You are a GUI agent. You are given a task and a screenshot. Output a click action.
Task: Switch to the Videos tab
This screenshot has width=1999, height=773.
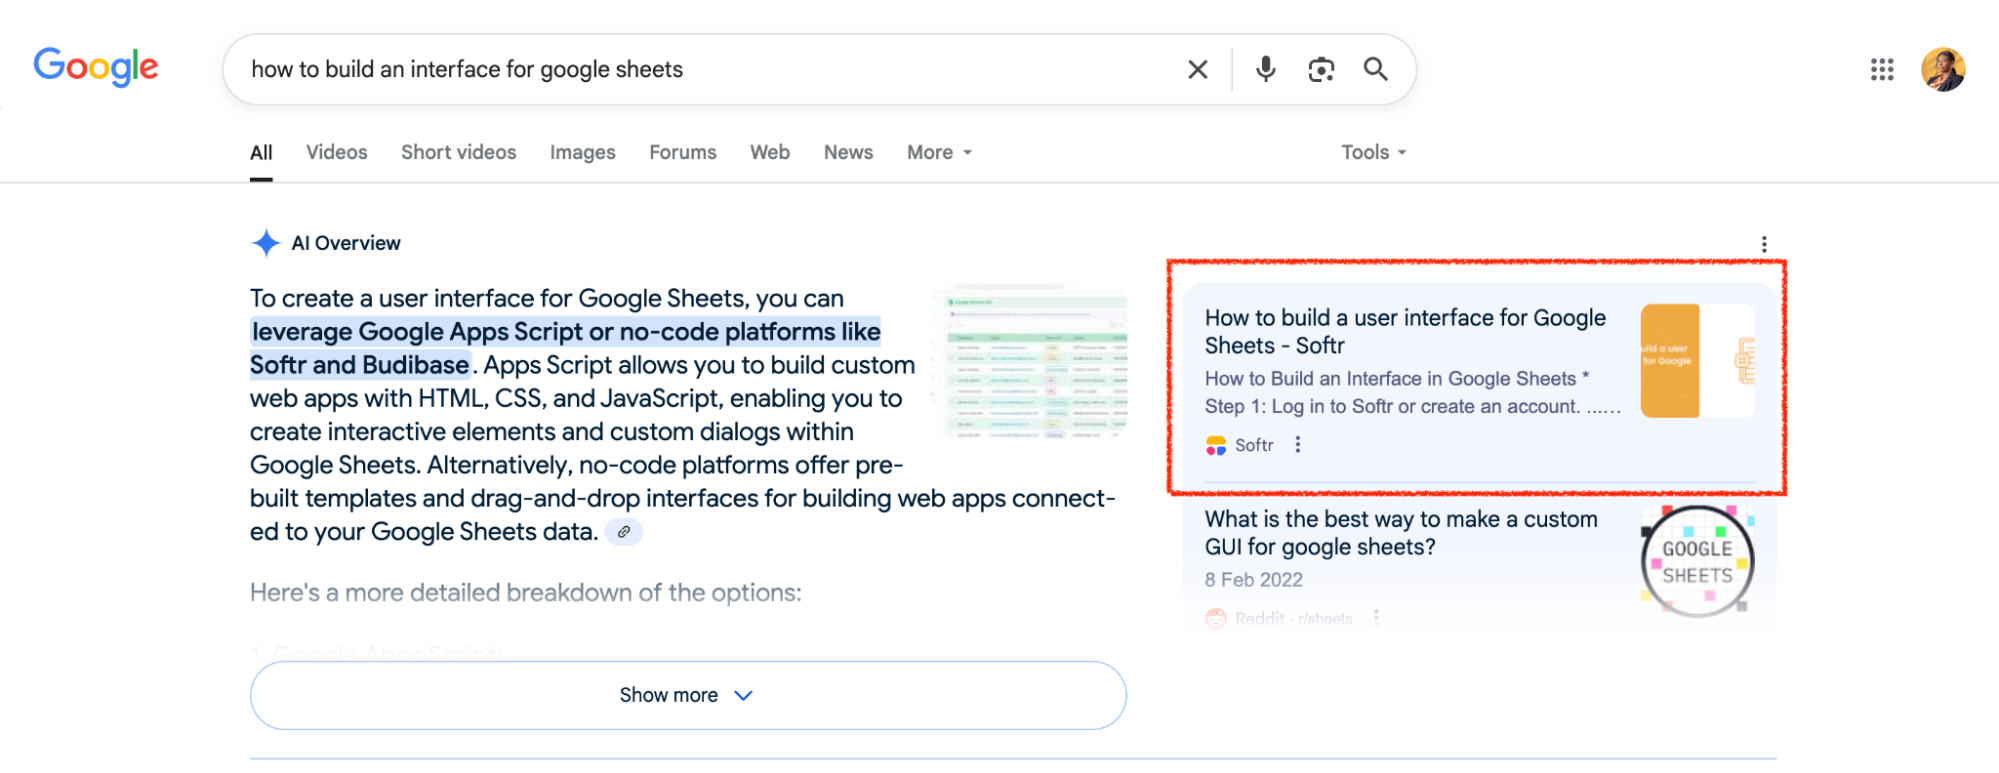coord(337,152)
